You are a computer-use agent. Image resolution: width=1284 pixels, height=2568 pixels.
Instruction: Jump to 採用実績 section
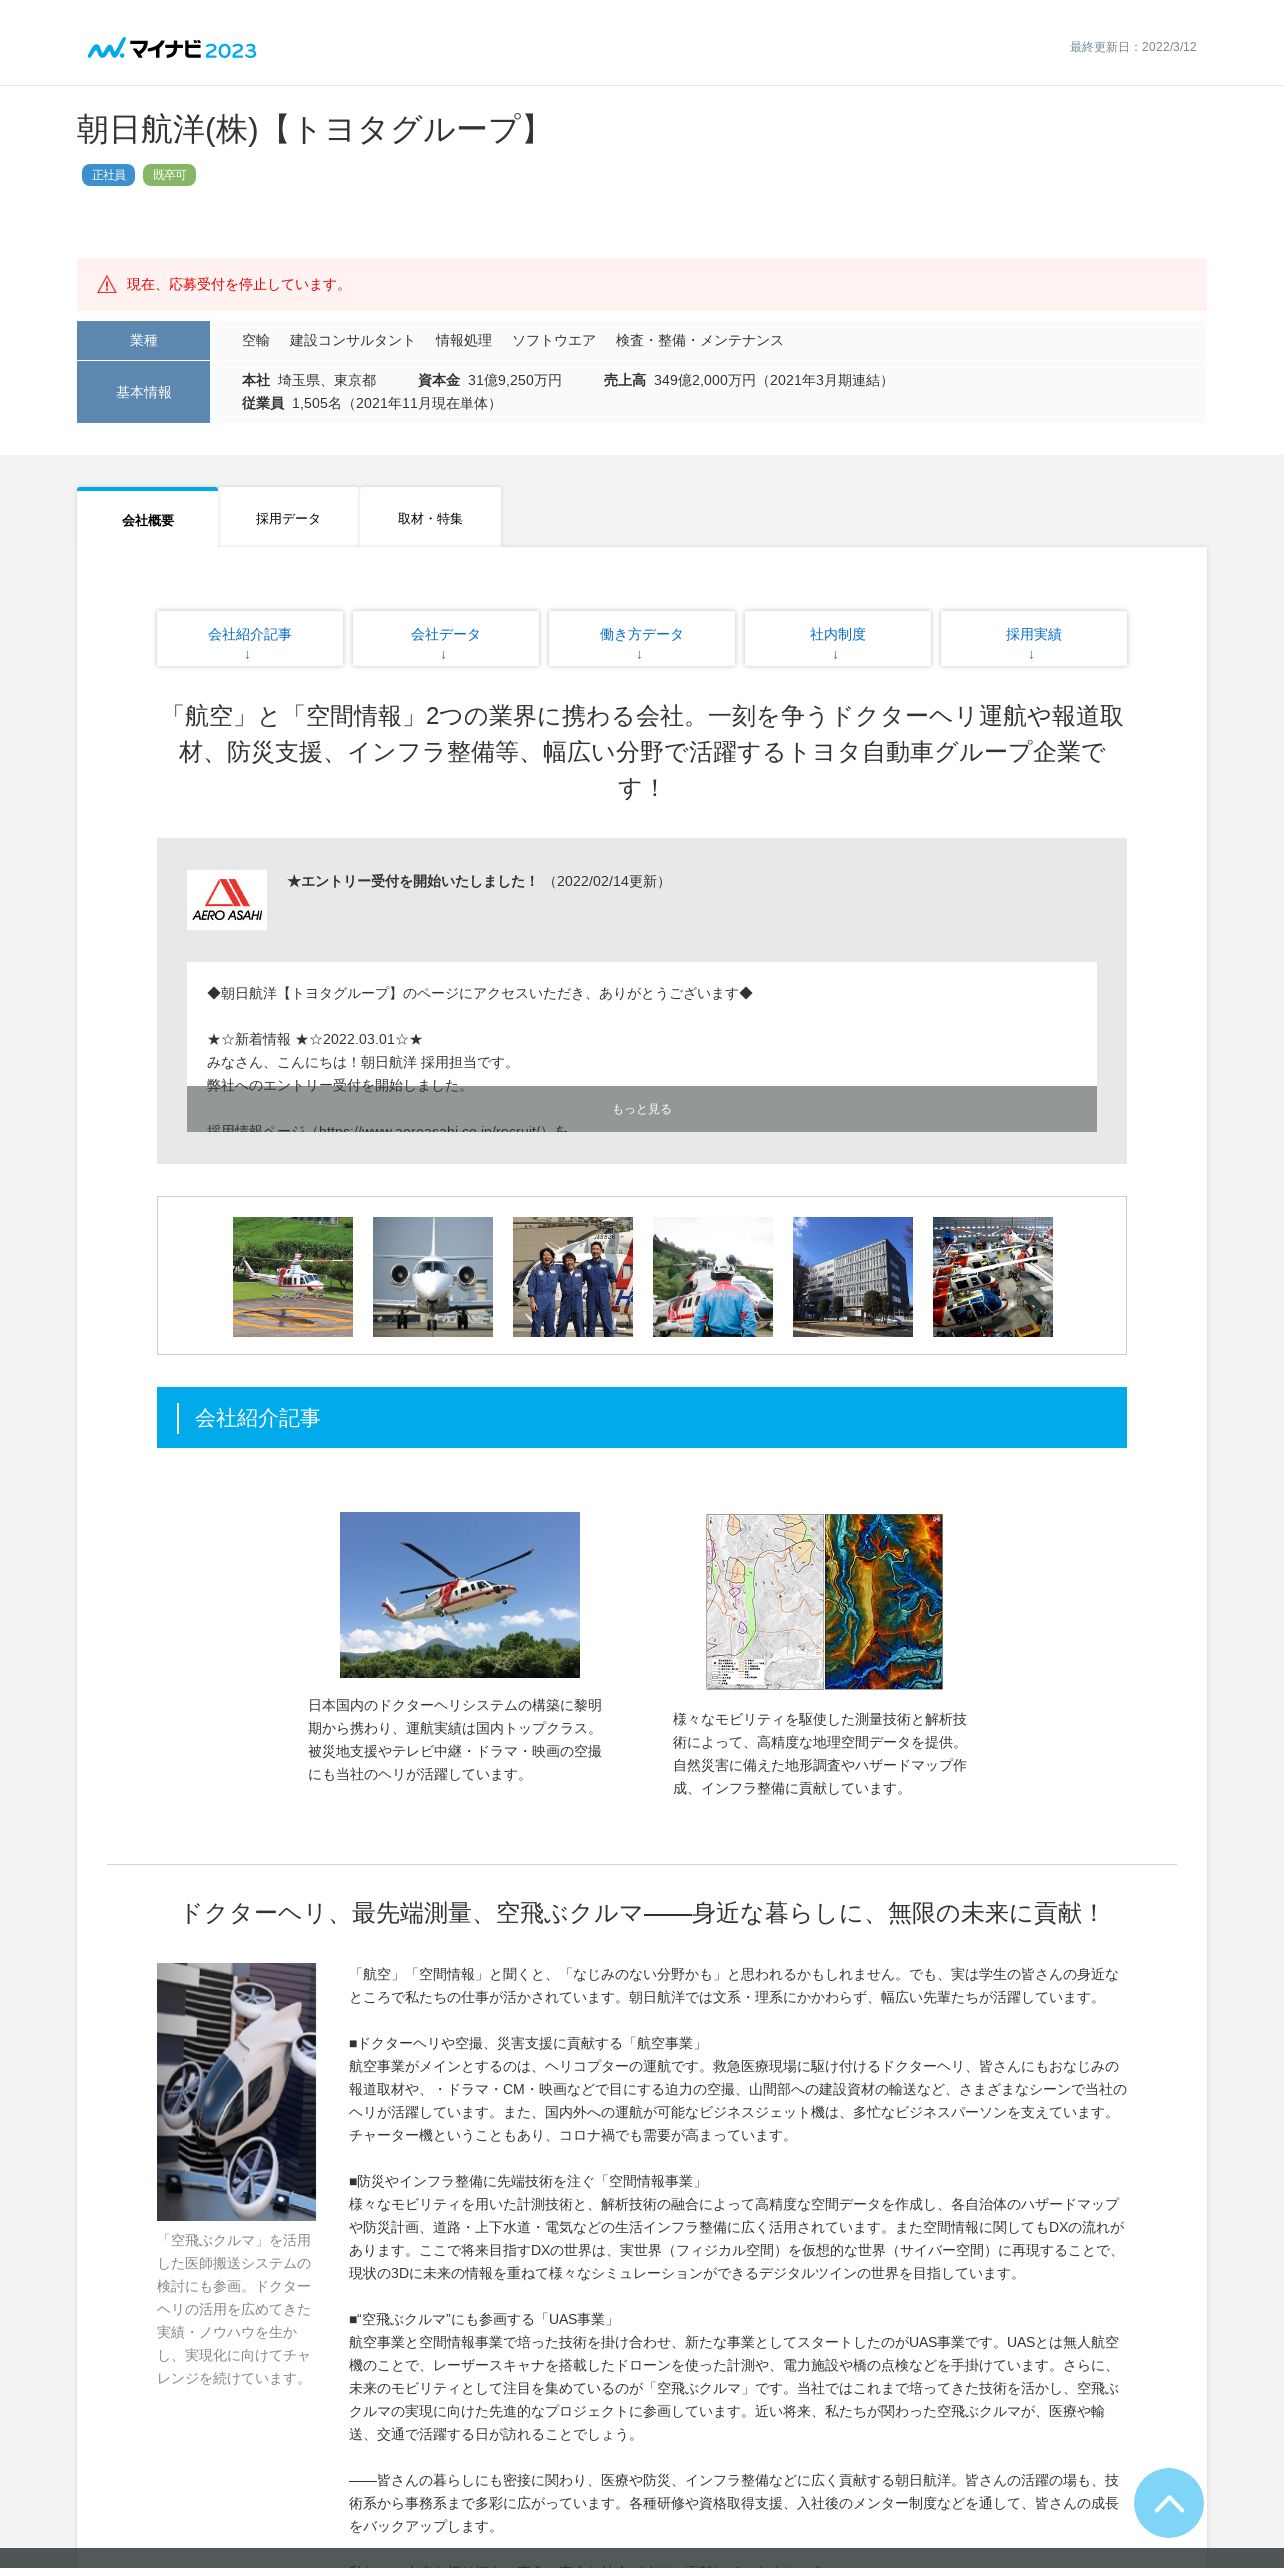[x=1034, y=638]
